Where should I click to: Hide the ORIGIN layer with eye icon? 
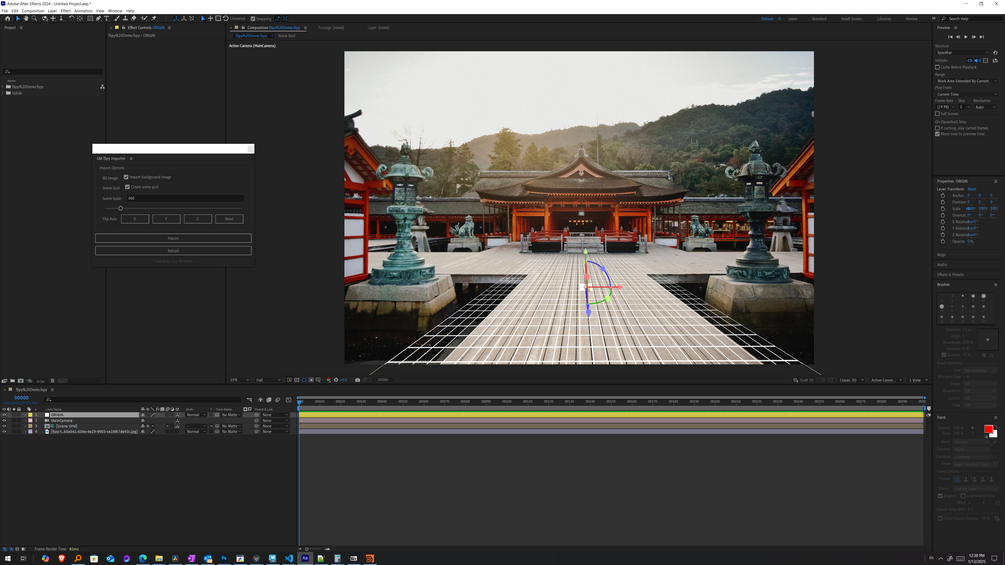[4, 415]
